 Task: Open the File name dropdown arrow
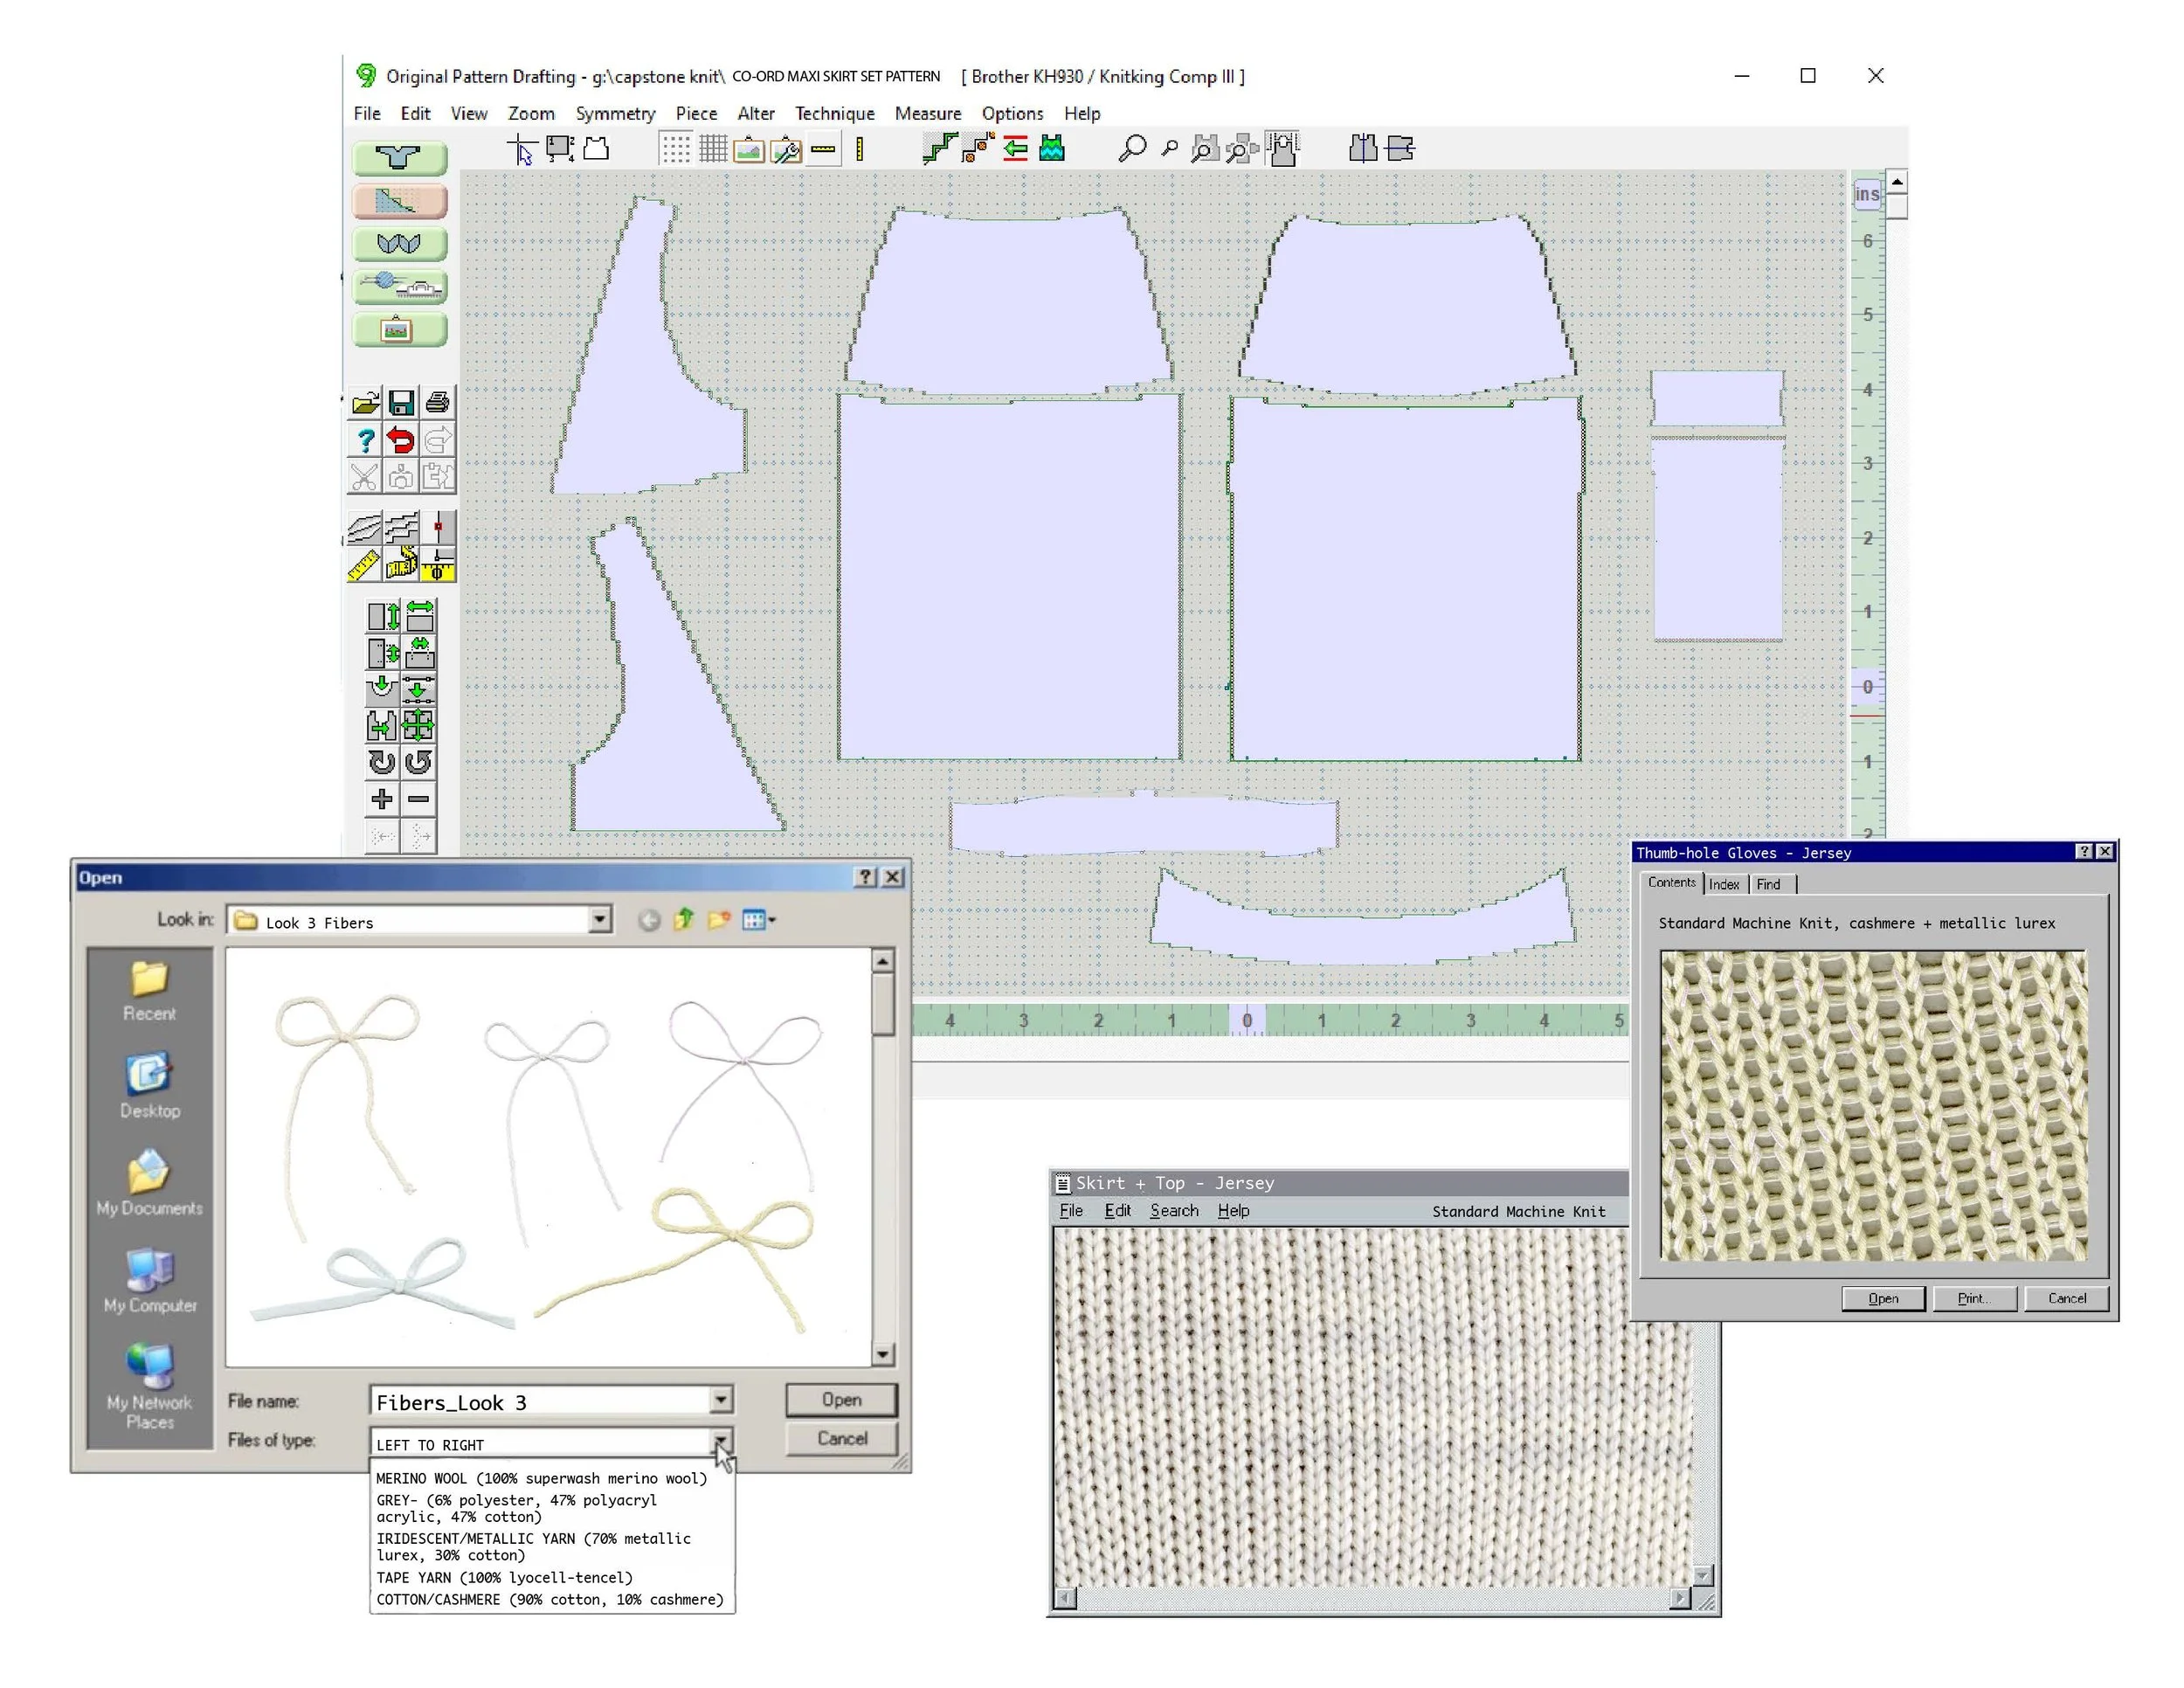click(720, 1400)
